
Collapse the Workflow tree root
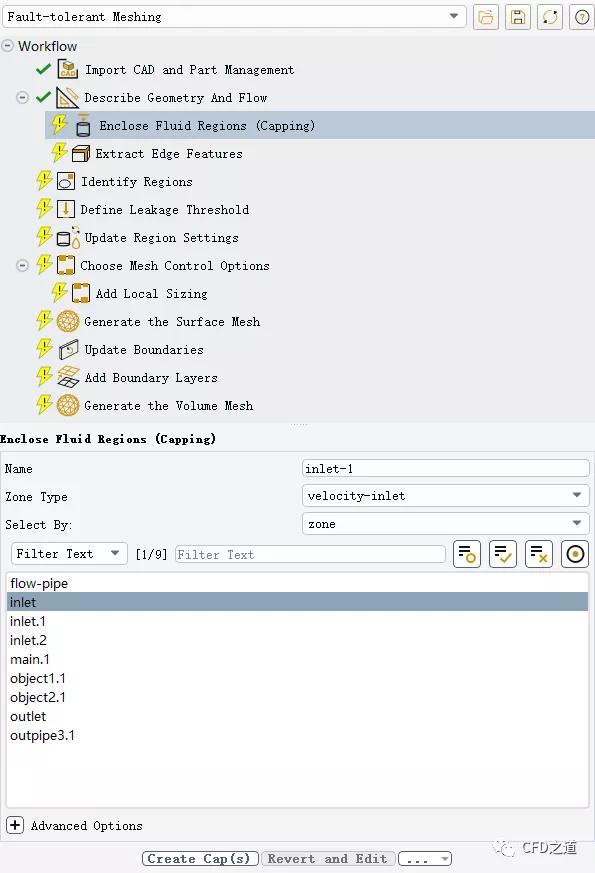pos(7,46)
